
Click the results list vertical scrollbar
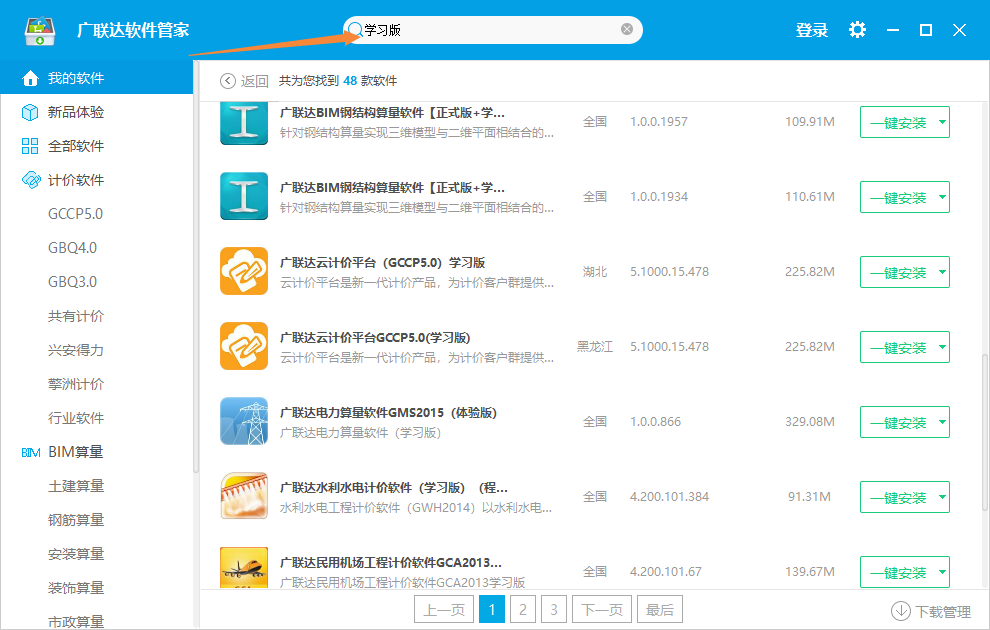pyautogui.click(x=985, y=432)
